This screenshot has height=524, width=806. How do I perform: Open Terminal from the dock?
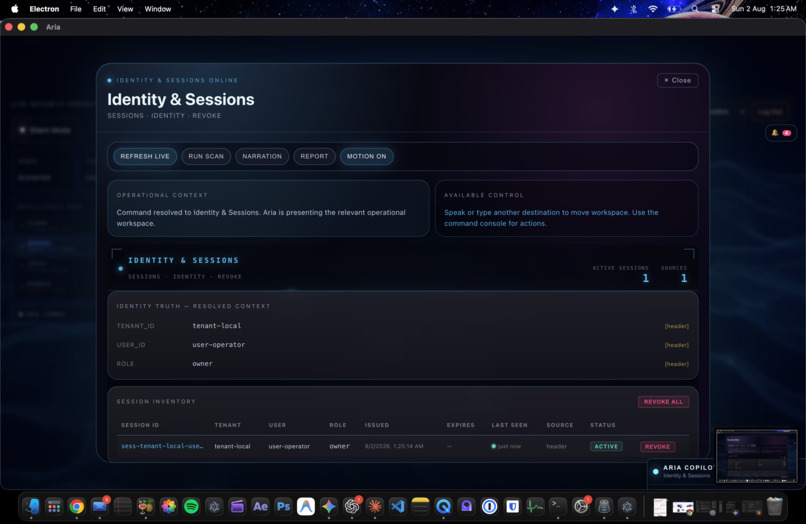(558, 507)
